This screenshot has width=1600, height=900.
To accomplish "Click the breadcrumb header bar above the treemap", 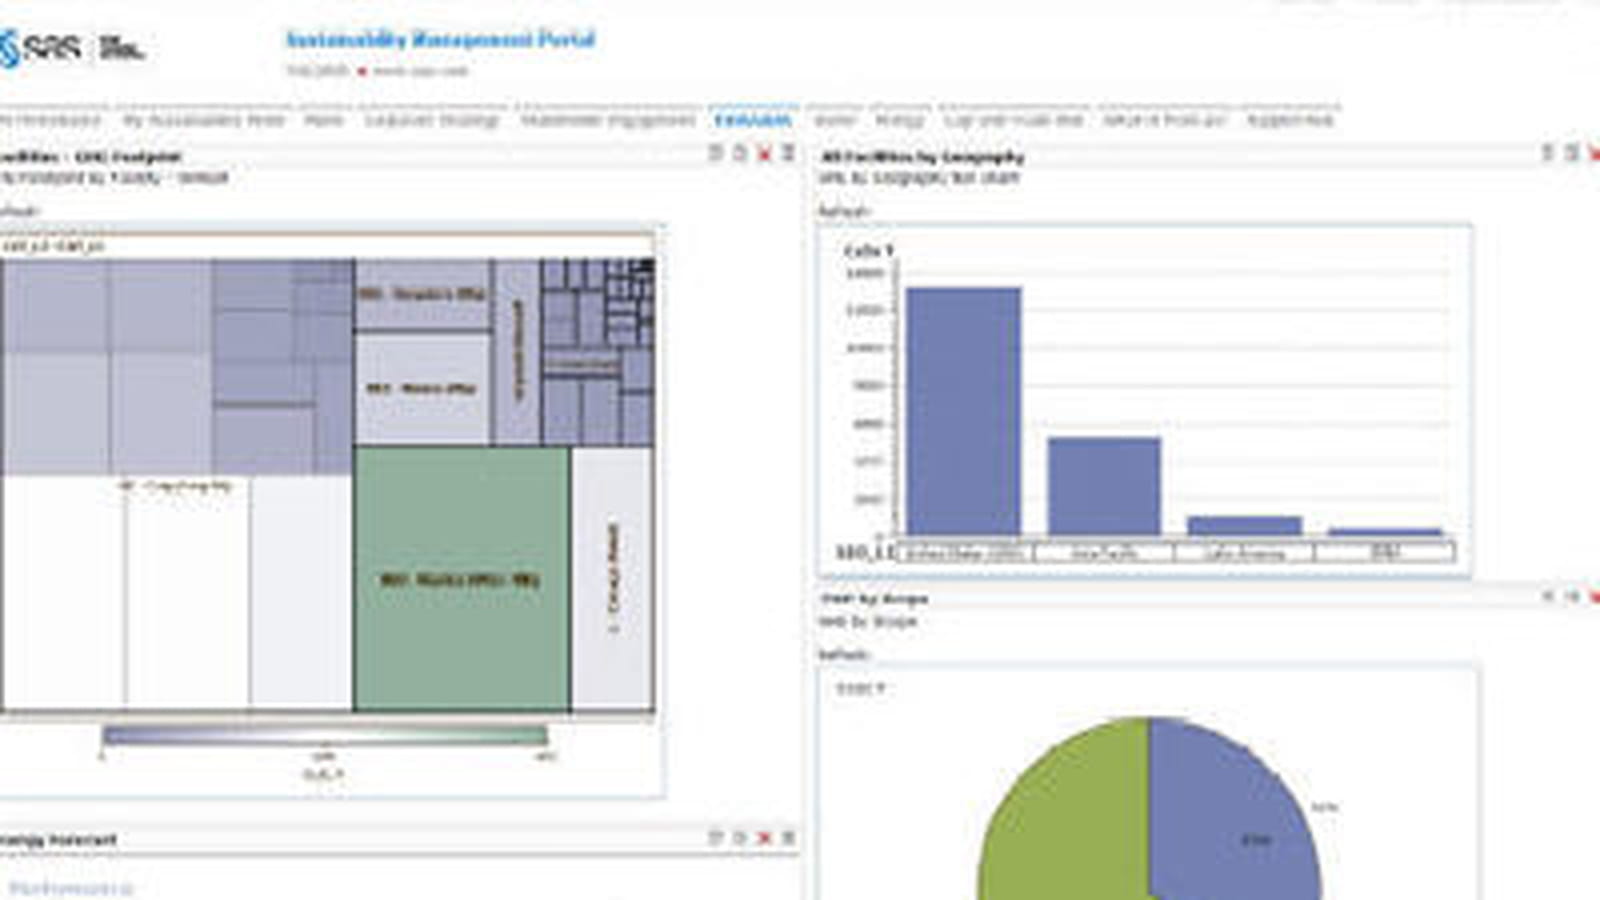I will [x=327, y=246].
